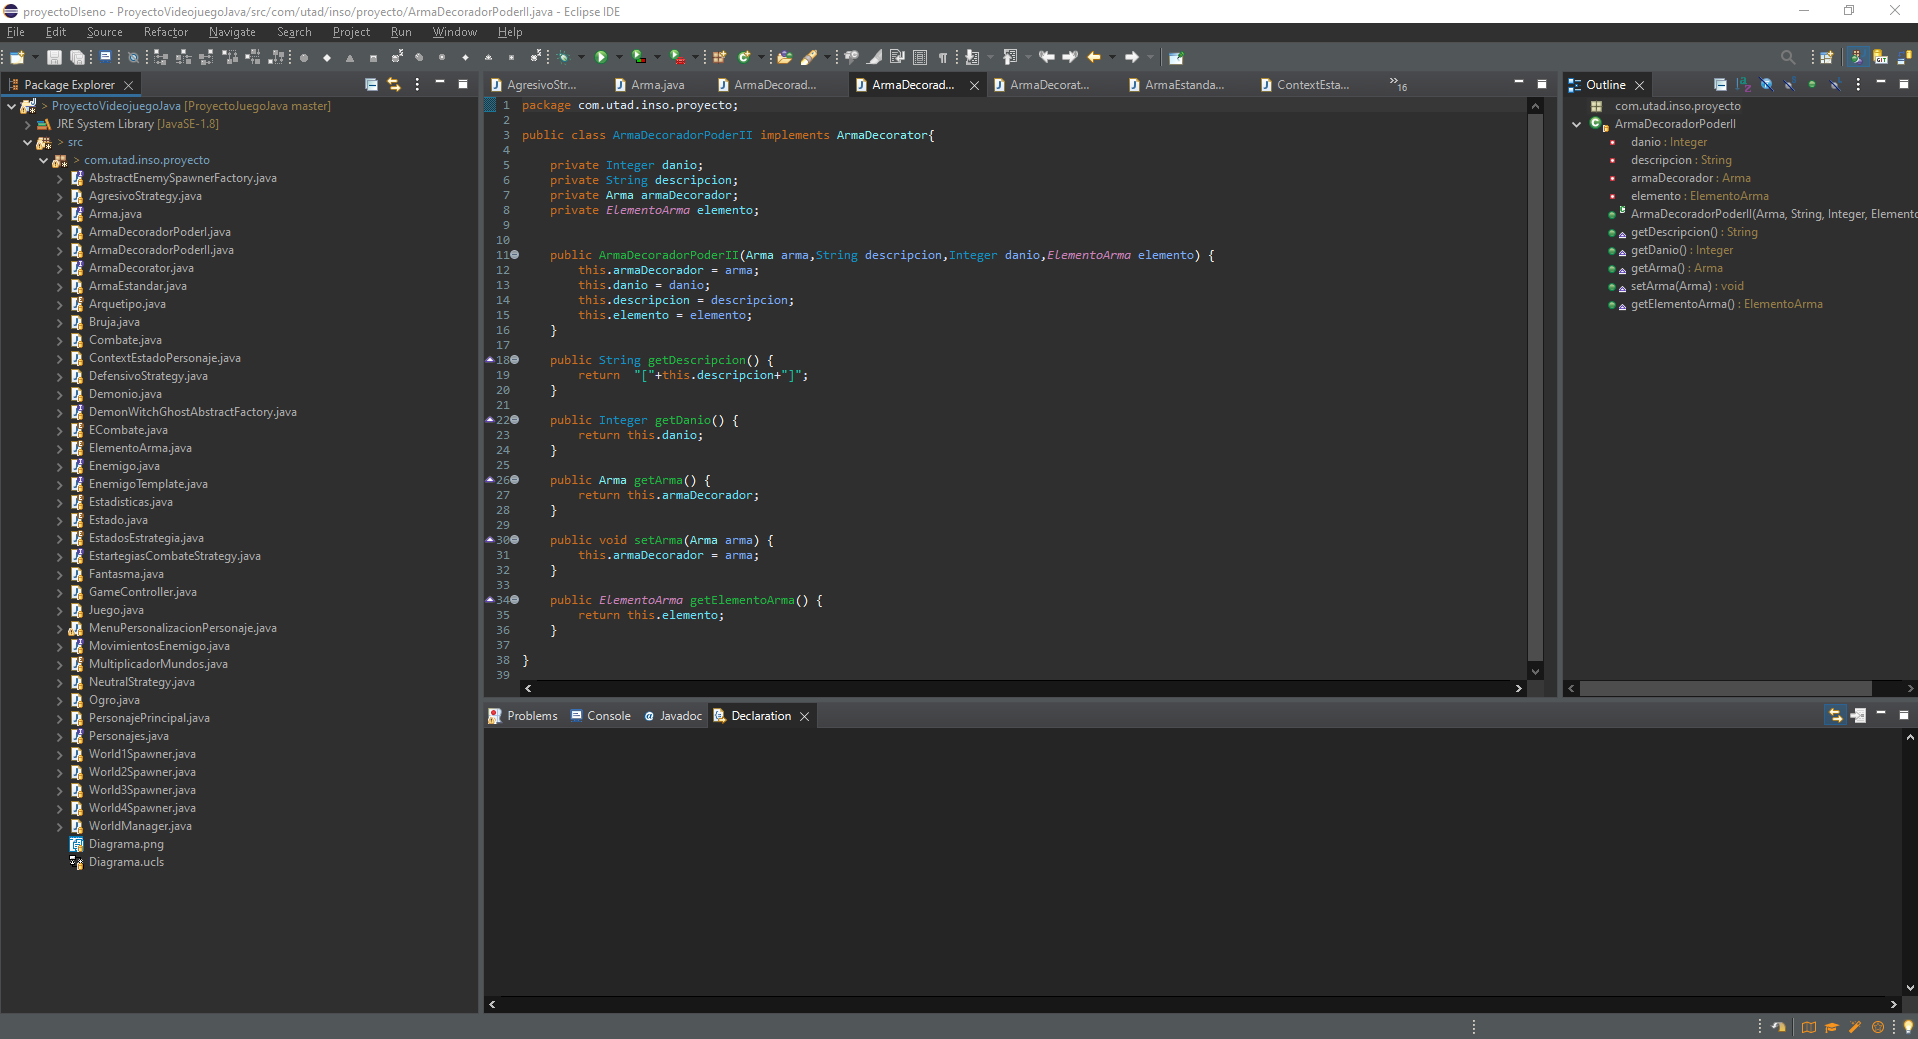Open the Run button dropdown arrow
Viewport: 1918px width, 1039px height.
619,57
